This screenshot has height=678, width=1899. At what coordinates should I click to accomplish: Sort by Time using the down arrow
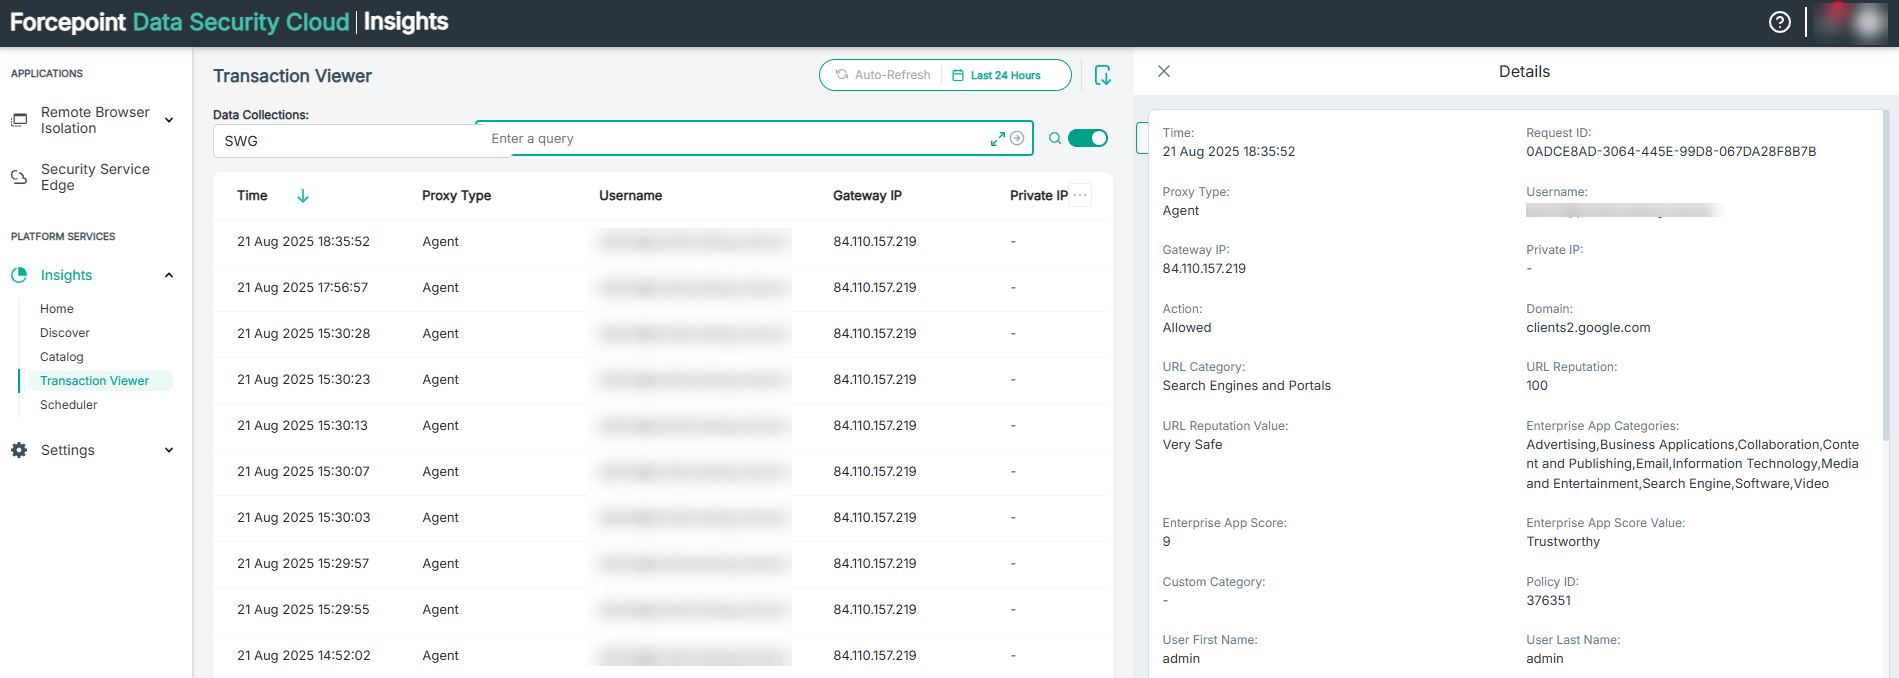click(x=303, y=196)
